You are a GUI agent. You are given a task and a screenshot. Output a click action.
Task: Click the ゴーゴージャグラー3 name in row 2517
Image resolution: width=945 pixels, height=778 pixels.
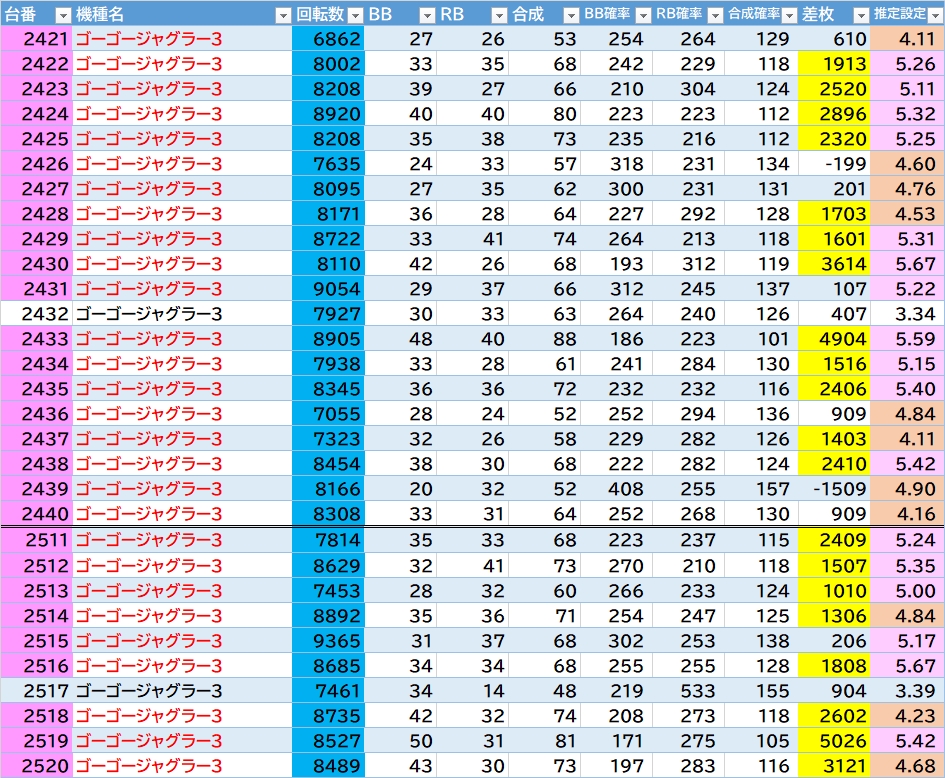149,691
